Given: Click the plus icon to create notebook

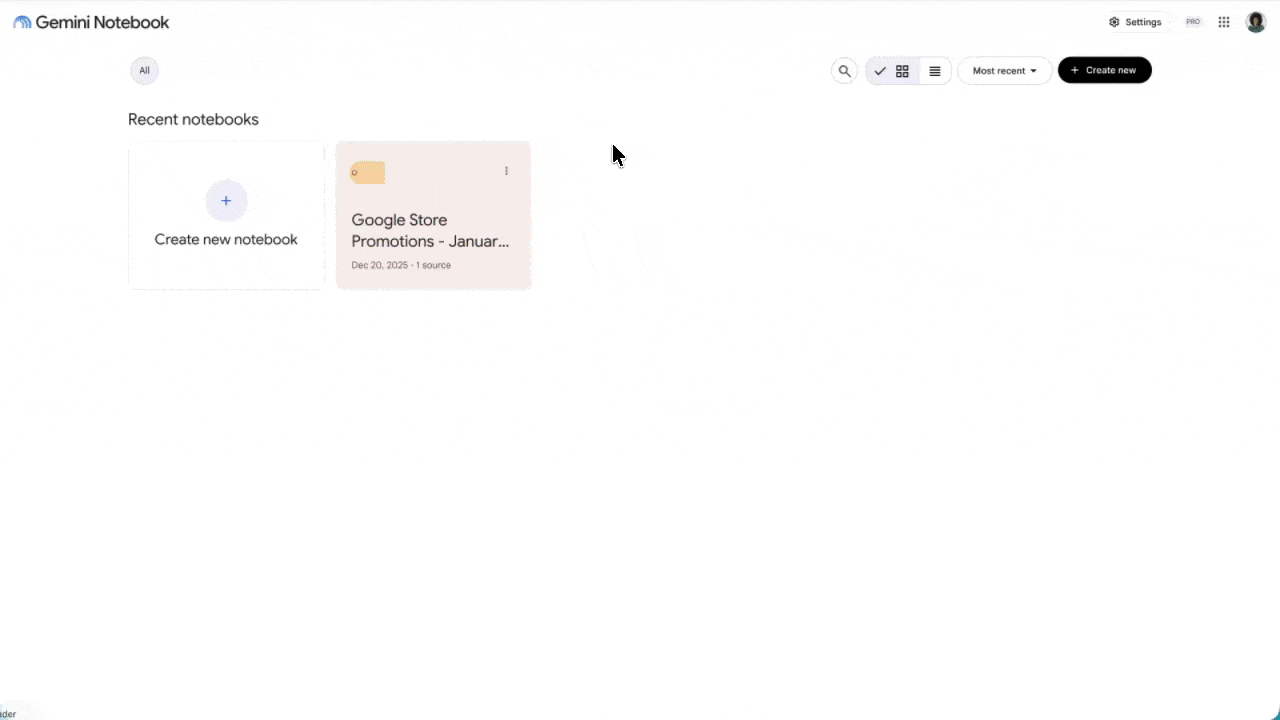Looking at the screenshot, I should coord(226,200).
